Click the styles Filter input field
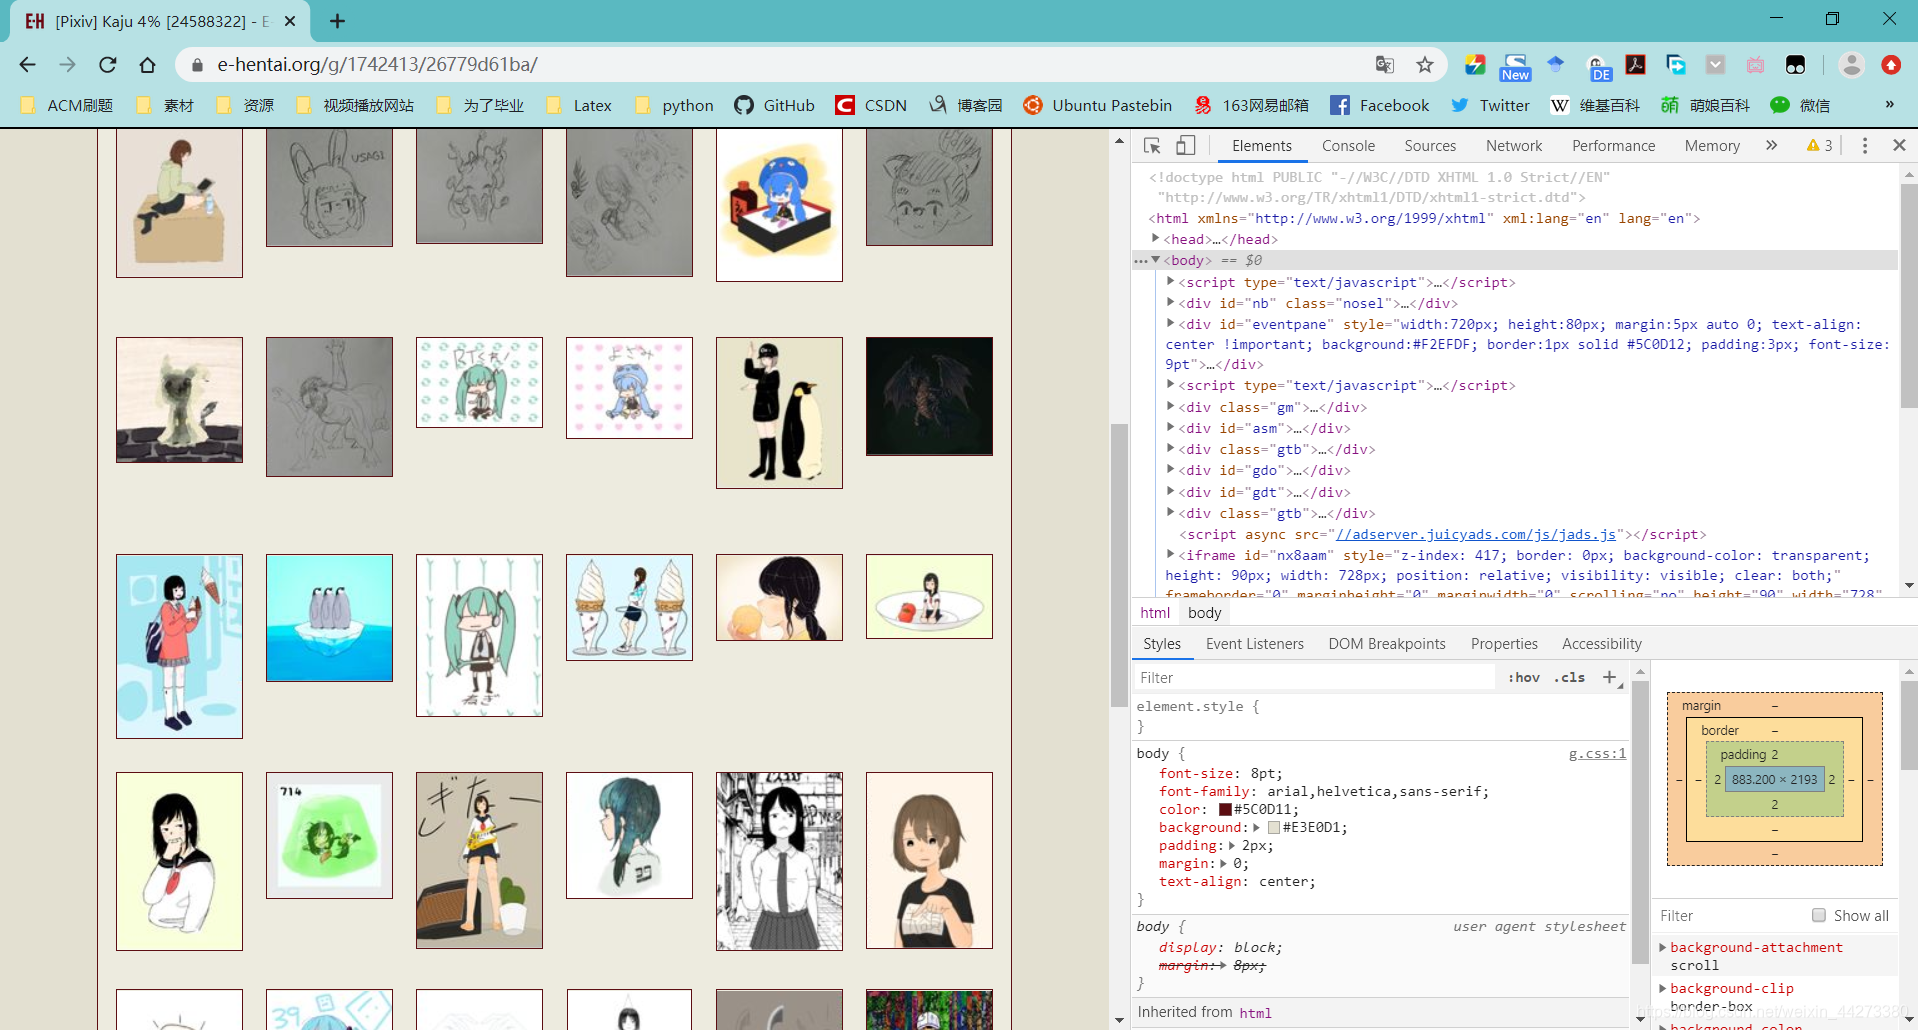Viewport: 1918px width, 1030px height. coord(1315,677)
